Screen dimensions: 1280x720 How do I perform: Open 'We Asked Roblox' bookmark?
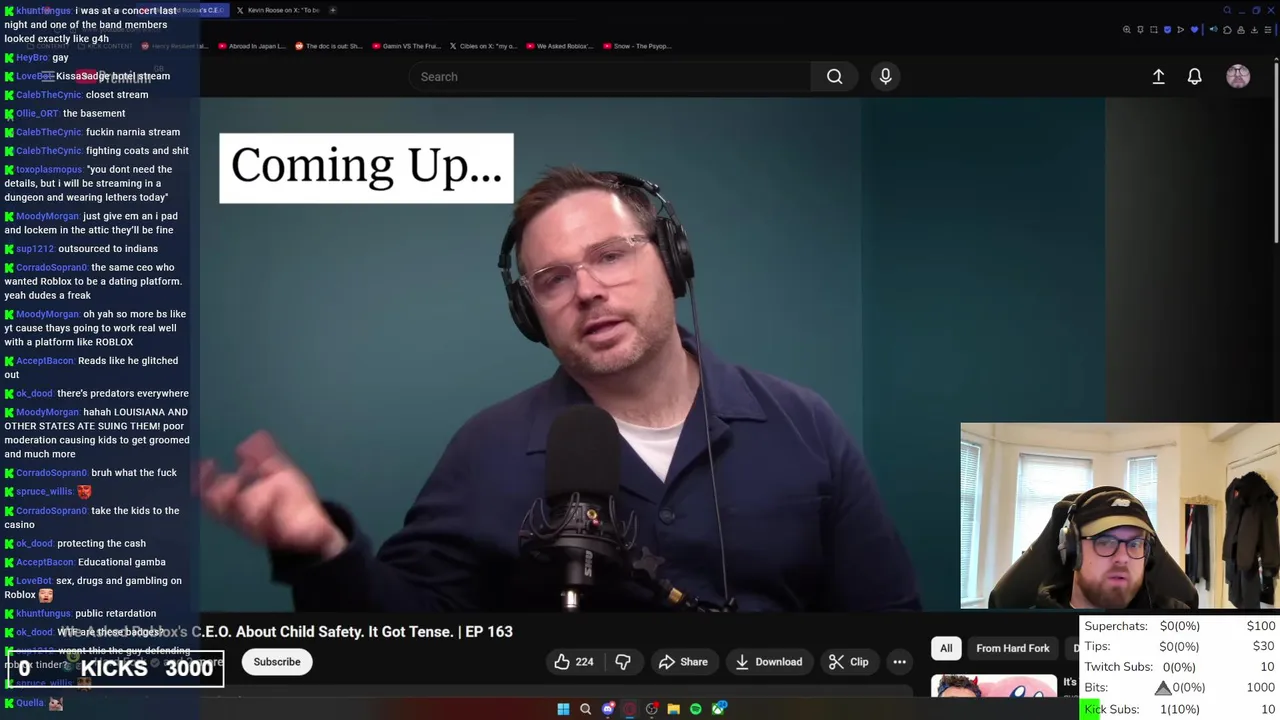tap(560, 46)
